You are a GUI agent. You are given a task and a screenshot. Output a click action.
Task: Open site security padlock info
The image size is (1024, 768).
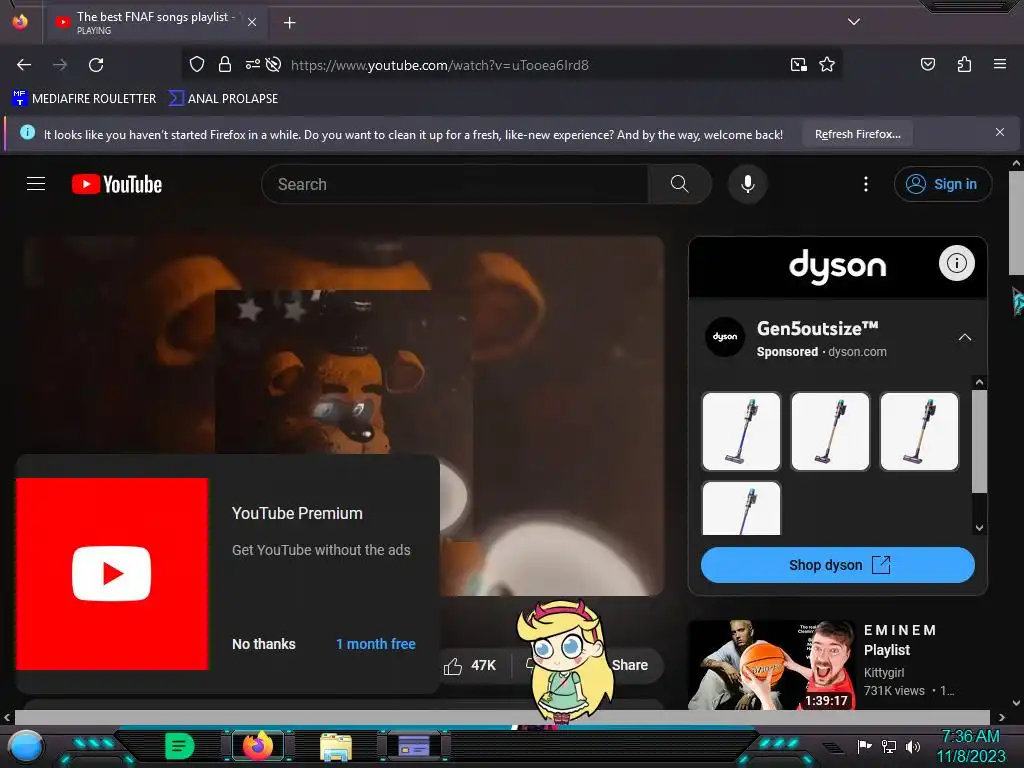[225, 64]
